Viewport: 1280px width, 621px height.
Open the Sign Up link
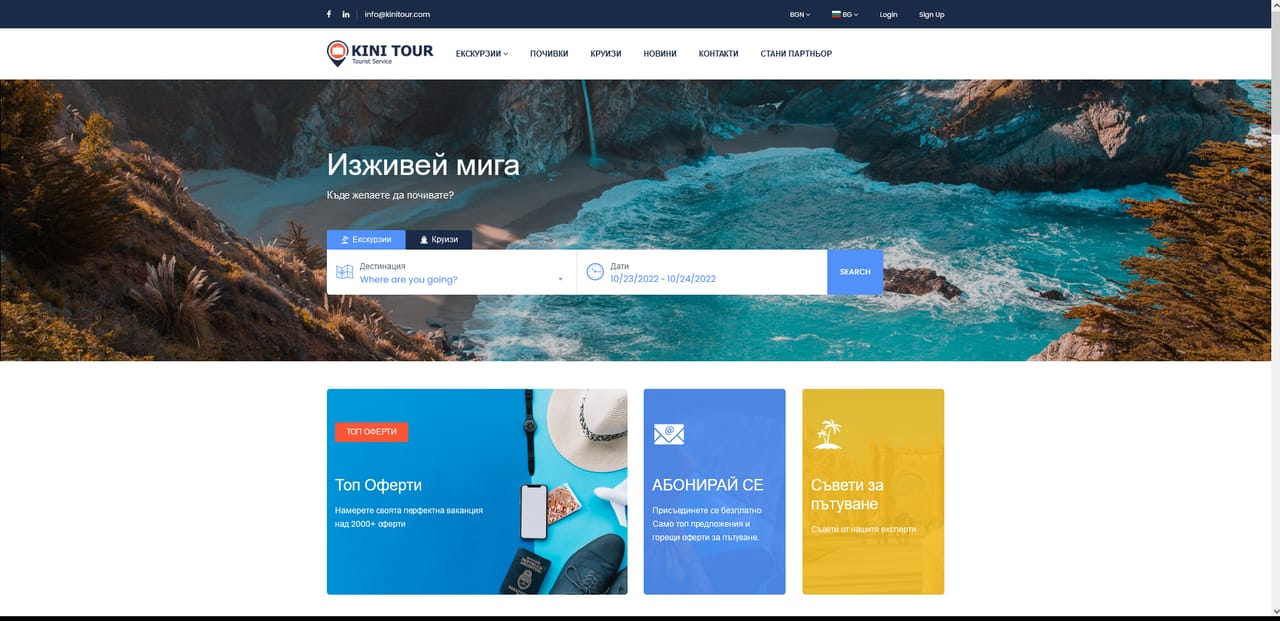tap(931, 15)
